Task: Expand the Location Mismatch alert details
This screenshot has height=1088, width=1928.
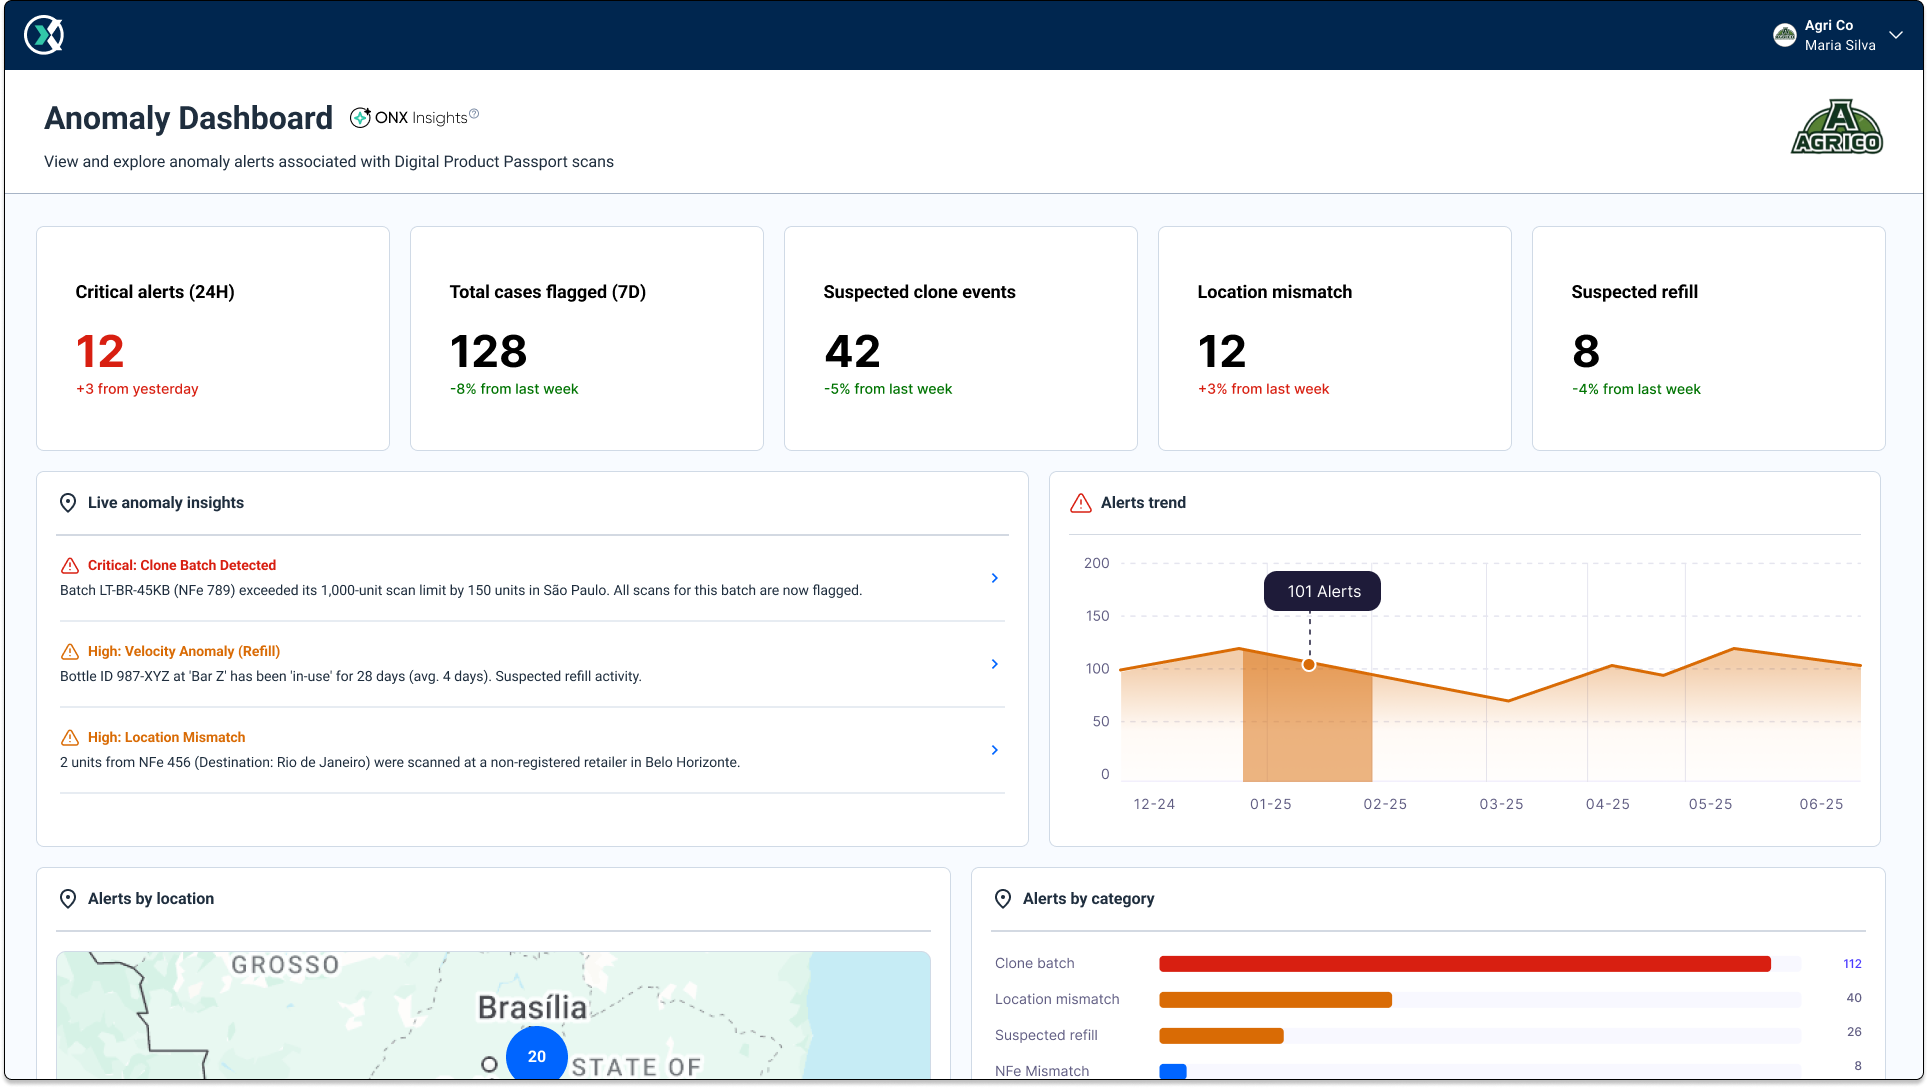Action: pyautogui.click(x=994, y=750)
